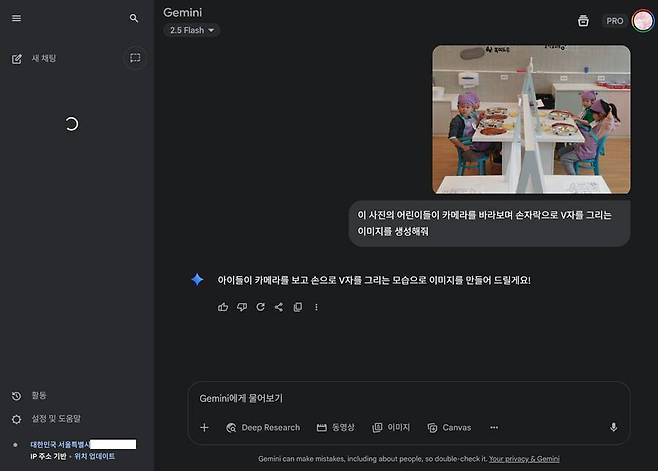Select the Canvas tool
The image size is (658, 471).
point(449,427)
